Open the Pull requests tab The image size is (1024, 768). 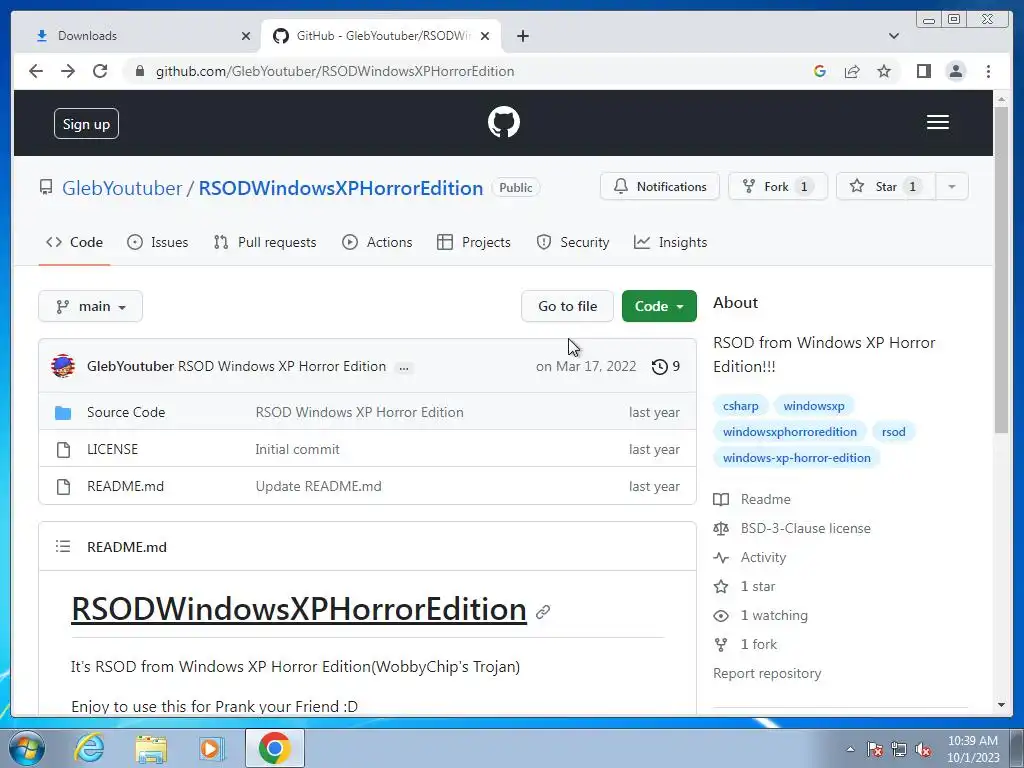pyautogui.click(x=264, y=242)
